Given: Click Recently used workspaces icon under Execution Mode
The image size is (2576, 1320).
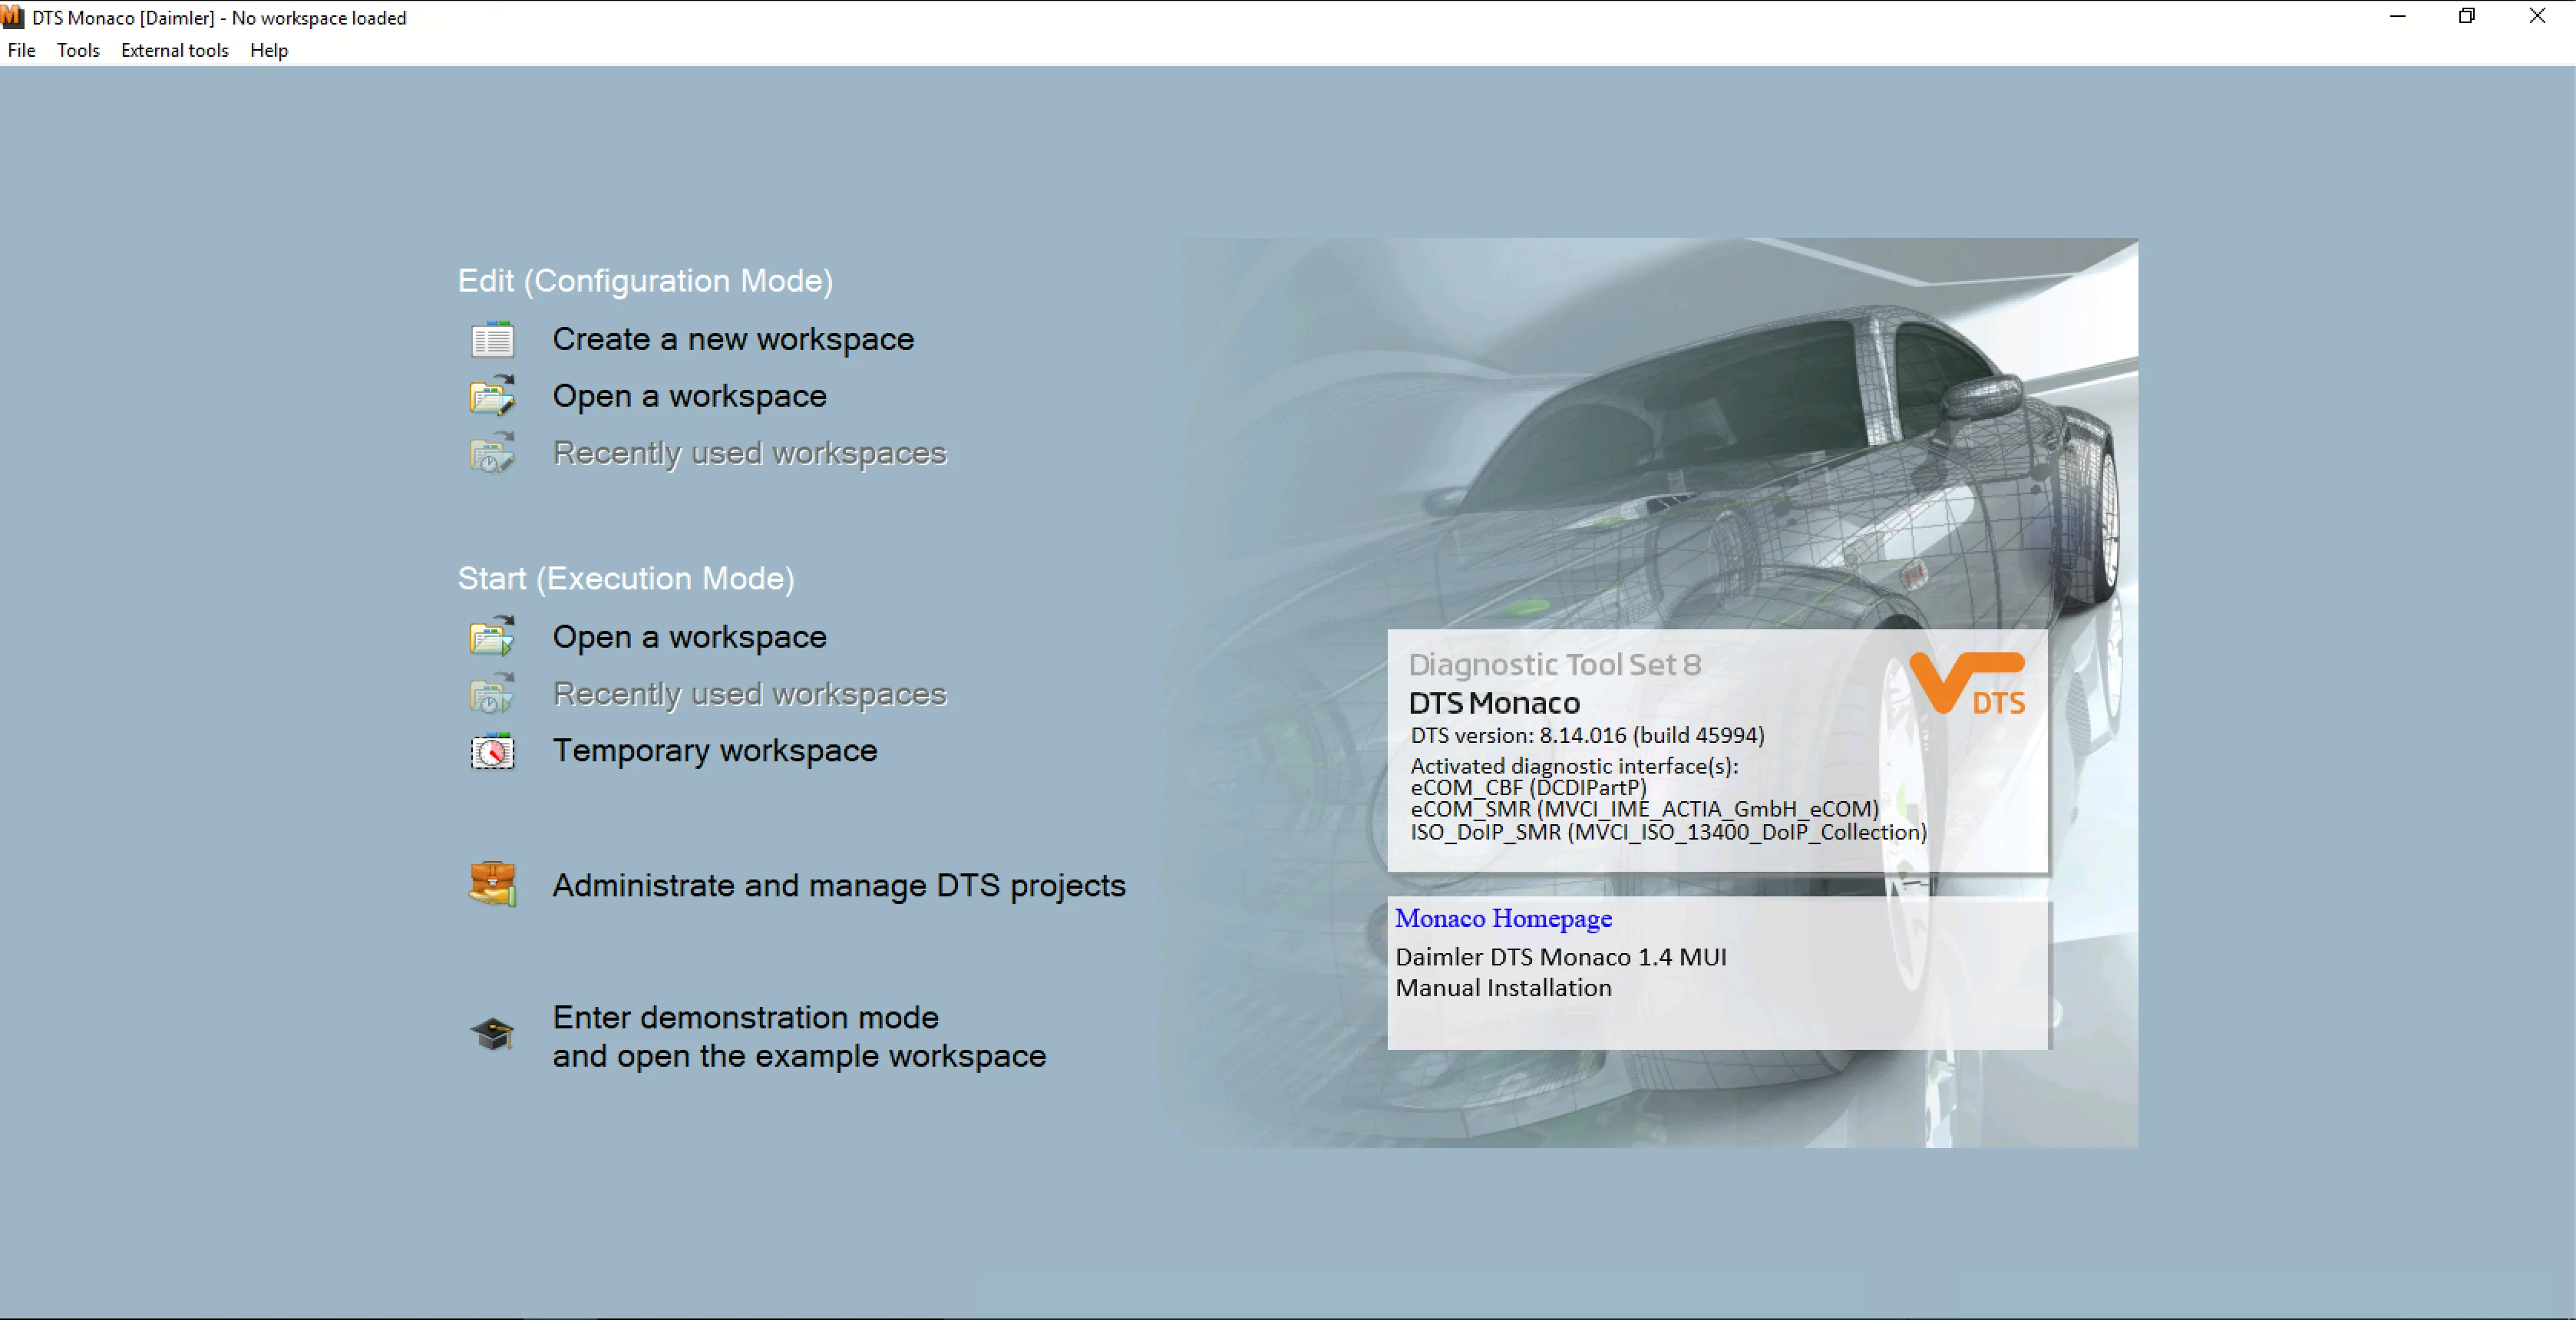Looking at the screenshot, I should tap(492, 694).
